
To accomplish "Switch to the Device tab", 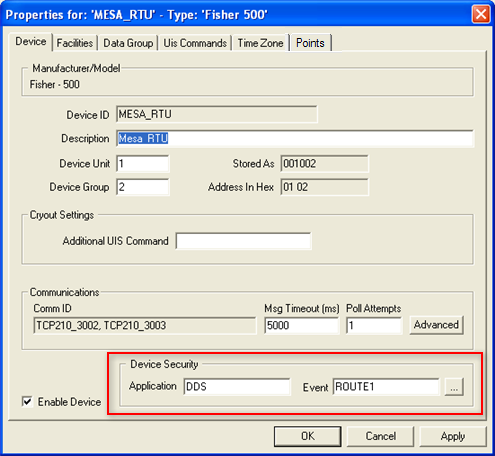I will click(x=31, y=42).
